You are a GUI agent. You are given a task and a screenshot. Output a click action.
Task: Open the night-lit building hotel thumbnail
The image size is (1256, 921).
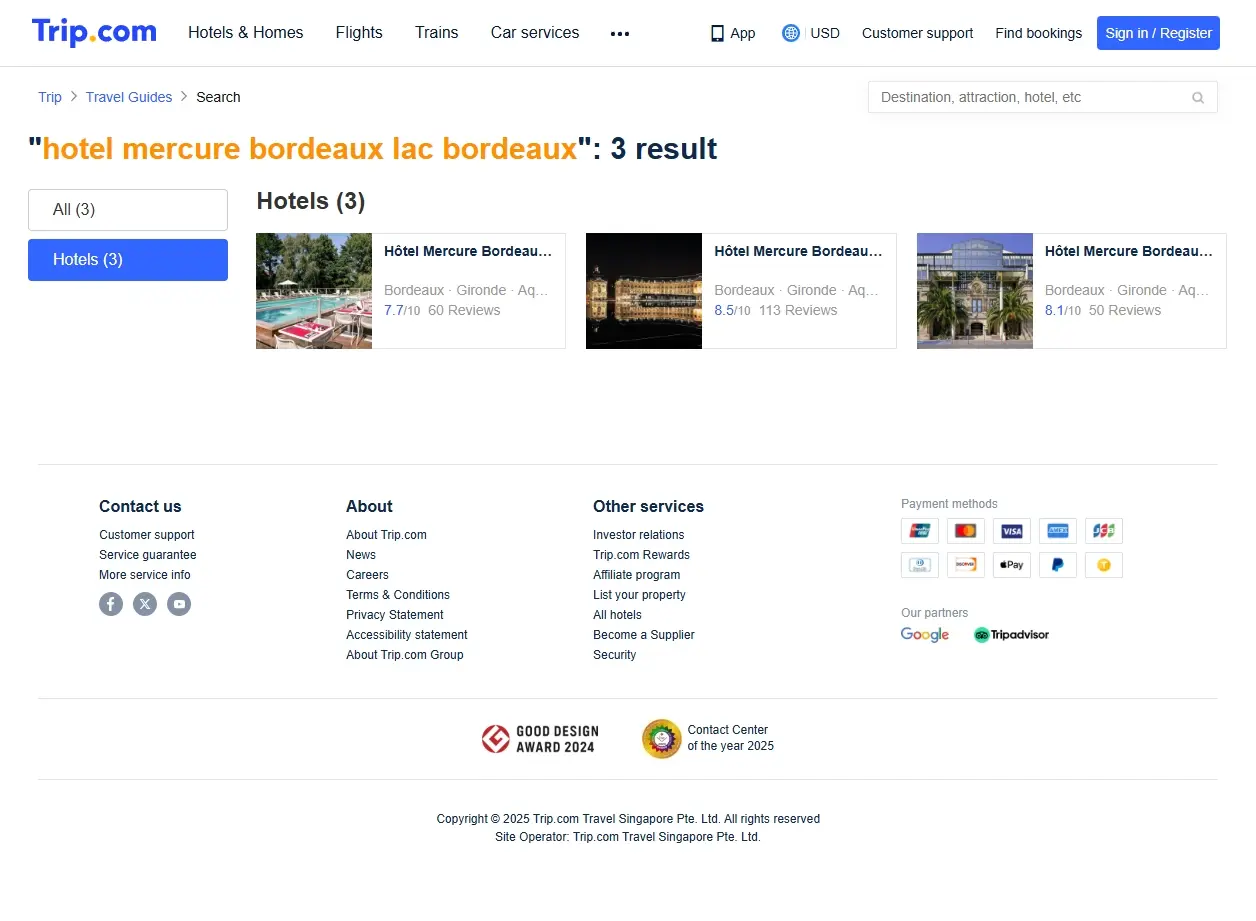click(644, 291)
